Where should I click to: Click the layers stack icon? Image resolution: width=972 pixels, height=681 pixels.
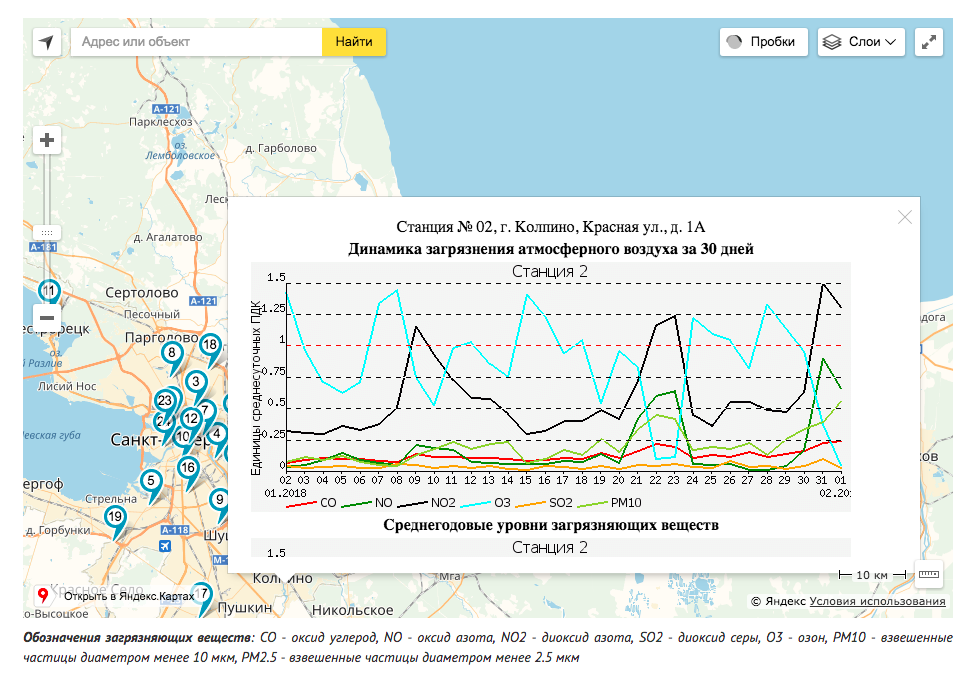(x=831, y=42)
